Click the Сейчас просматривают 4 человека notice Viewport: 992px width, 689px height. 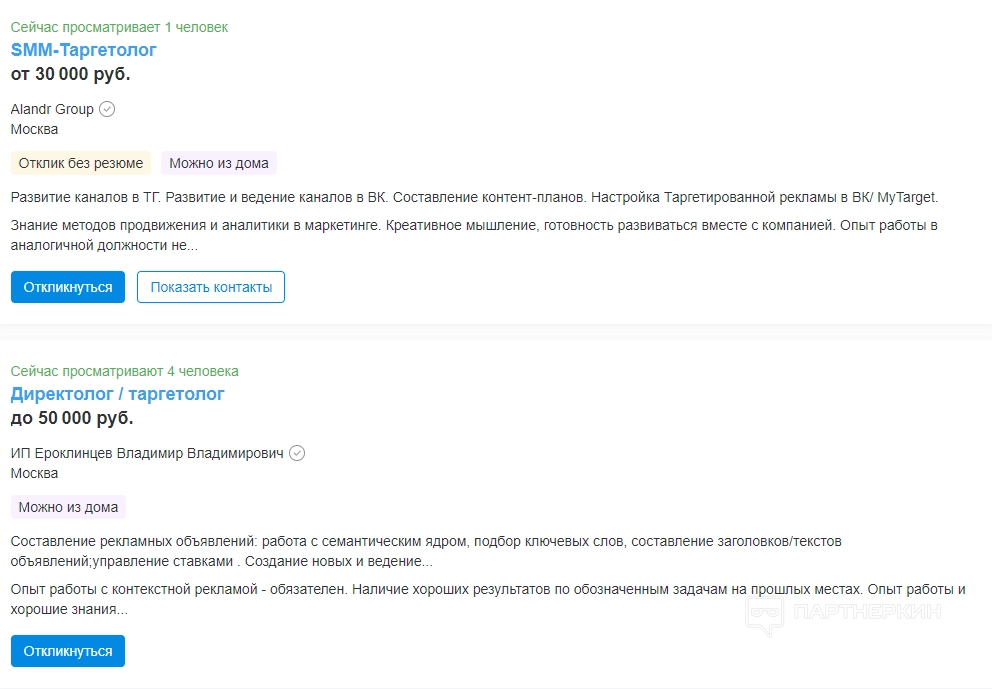pyautogui.click(x=125, y=371)
